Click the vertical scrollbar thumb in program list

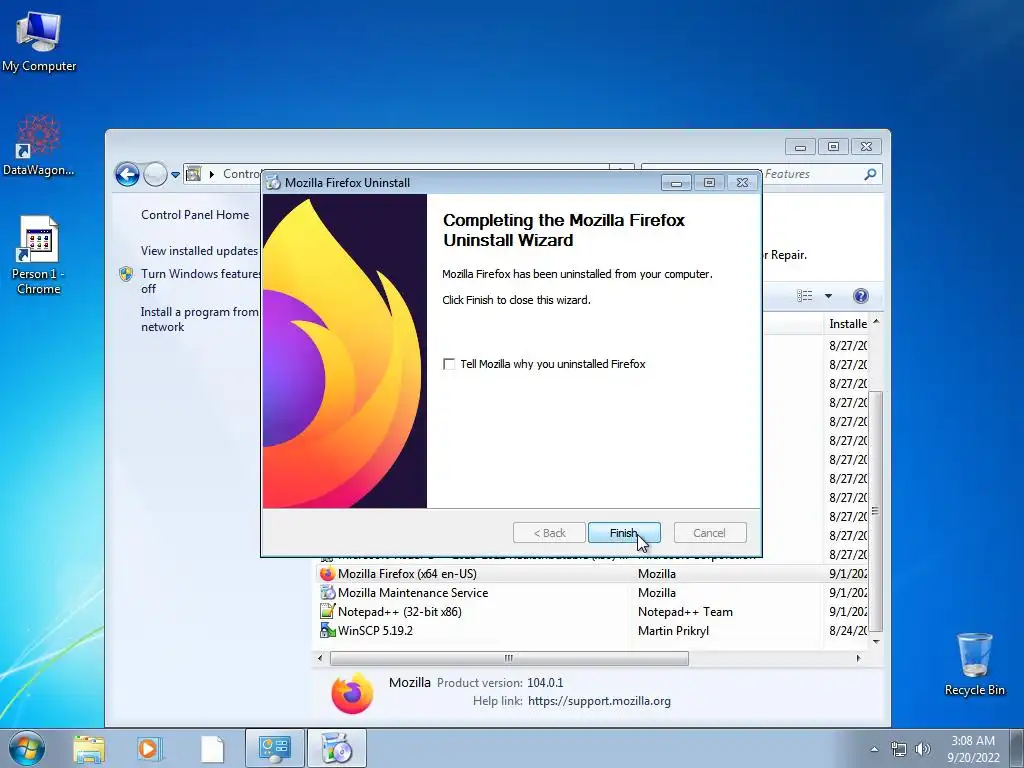pos(876,511)
